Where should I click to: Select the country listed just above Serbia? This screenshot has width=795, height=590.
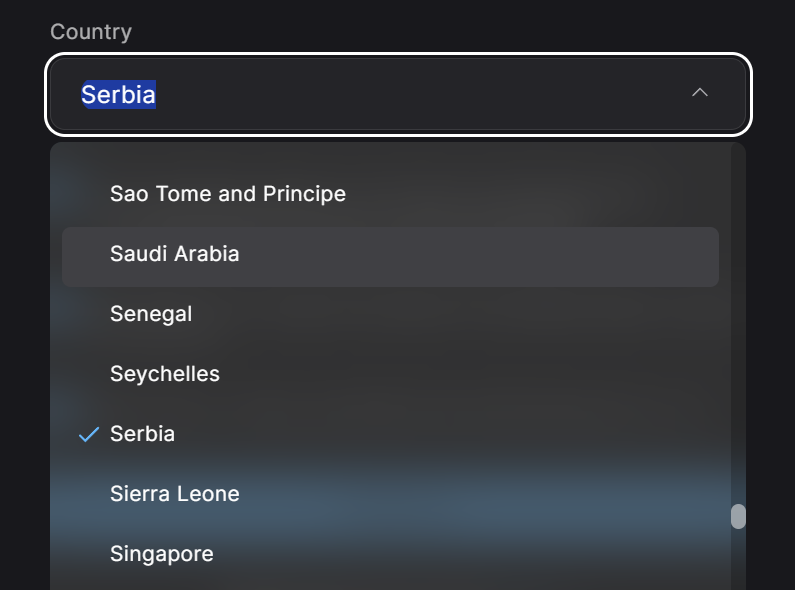point(165,374)
